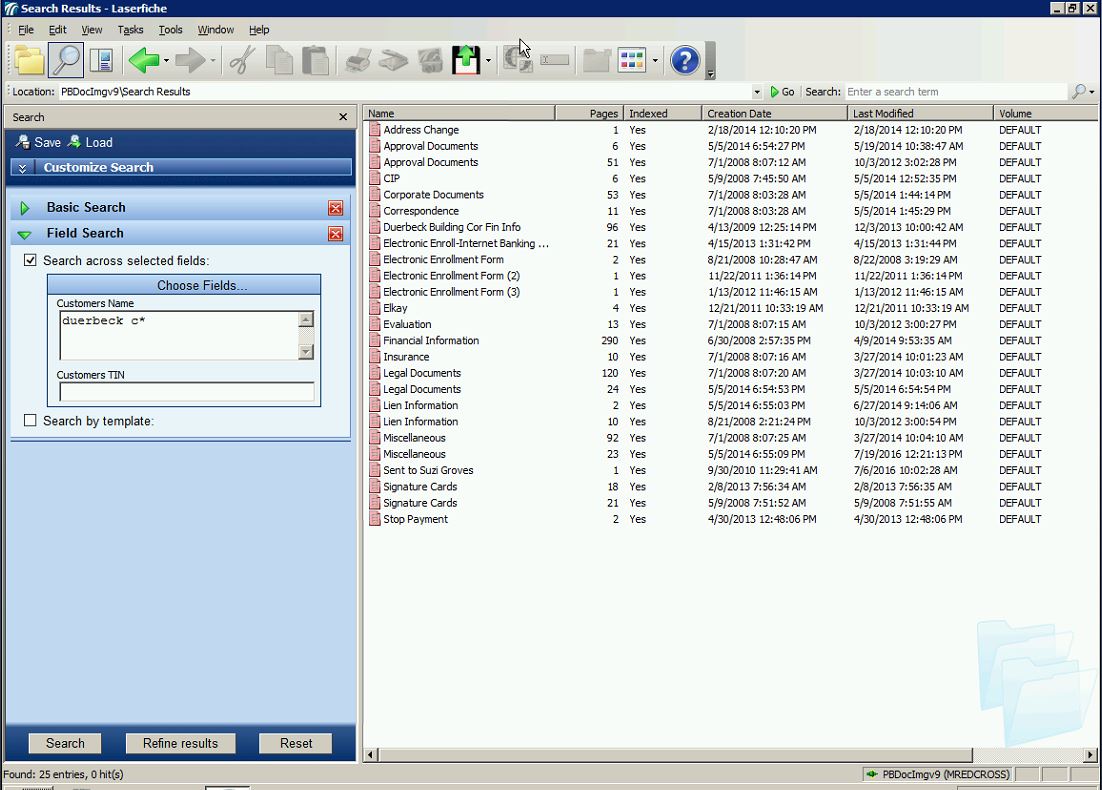
Task: Open the folder browser toolbar icon
Action: click(29, 61)
